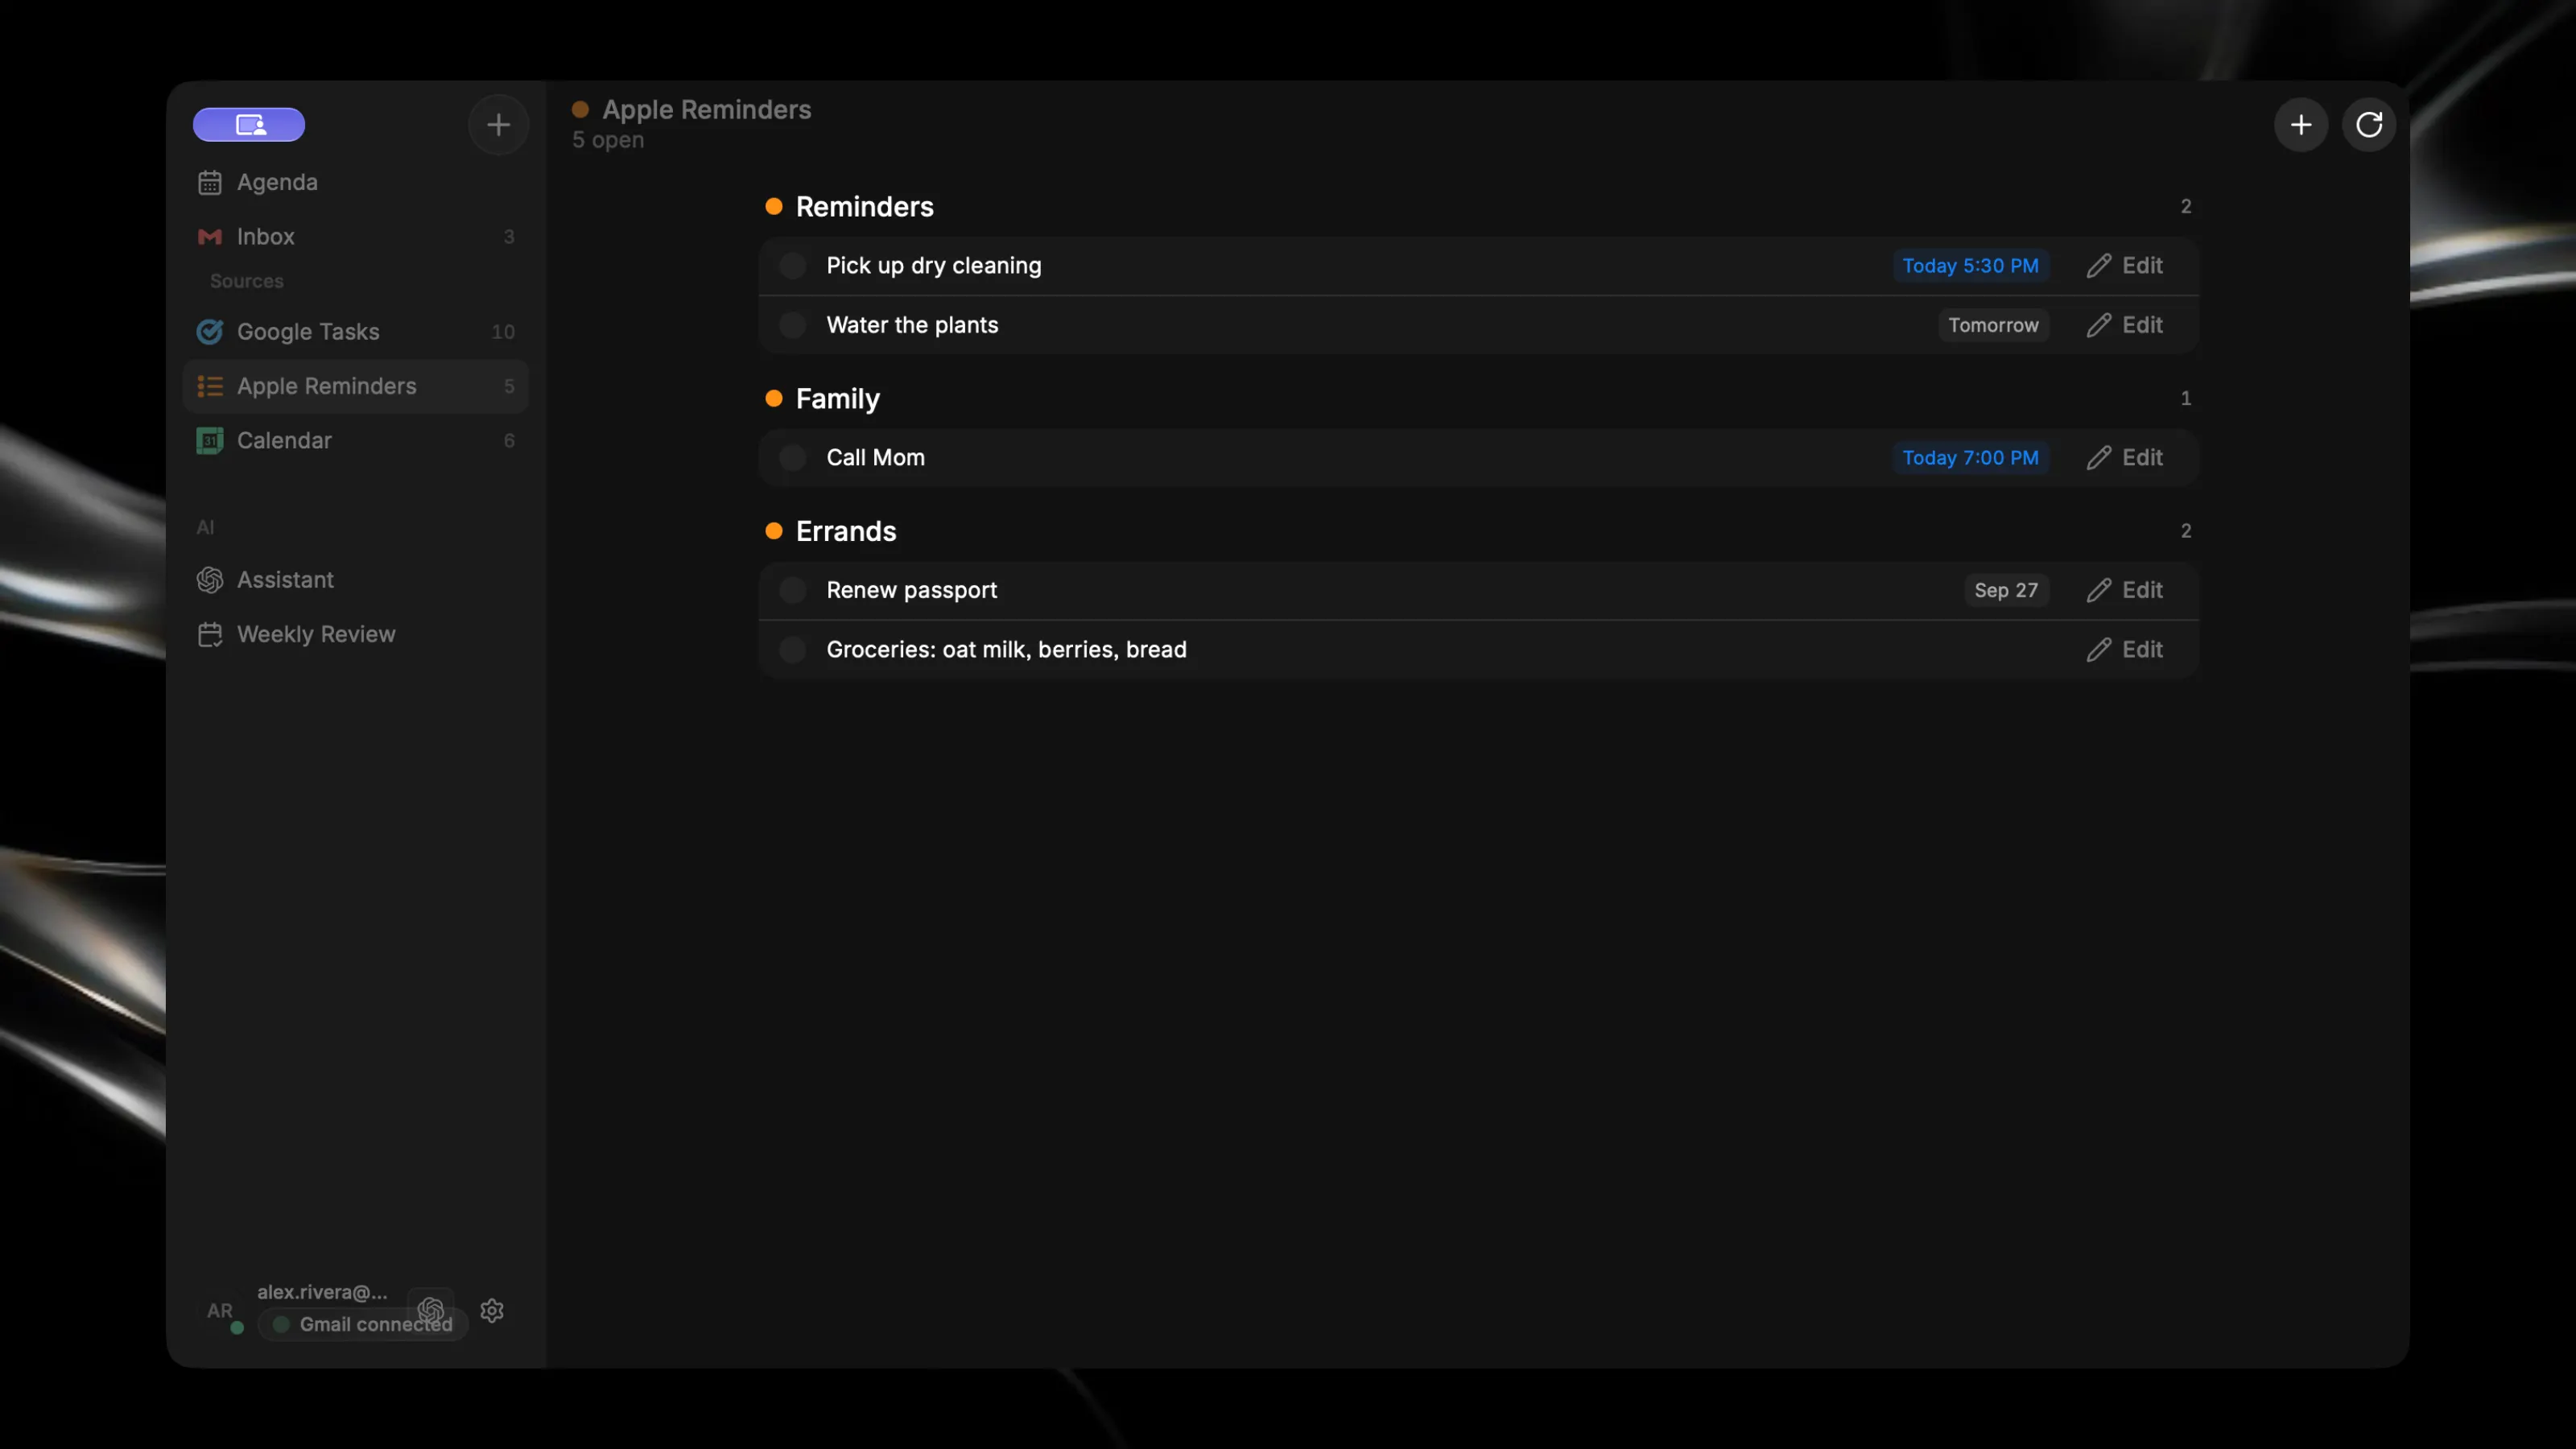Click the alex.rivera@... account email
The width and height of the screenshot is (2576, 1449).
point(322,1291)
